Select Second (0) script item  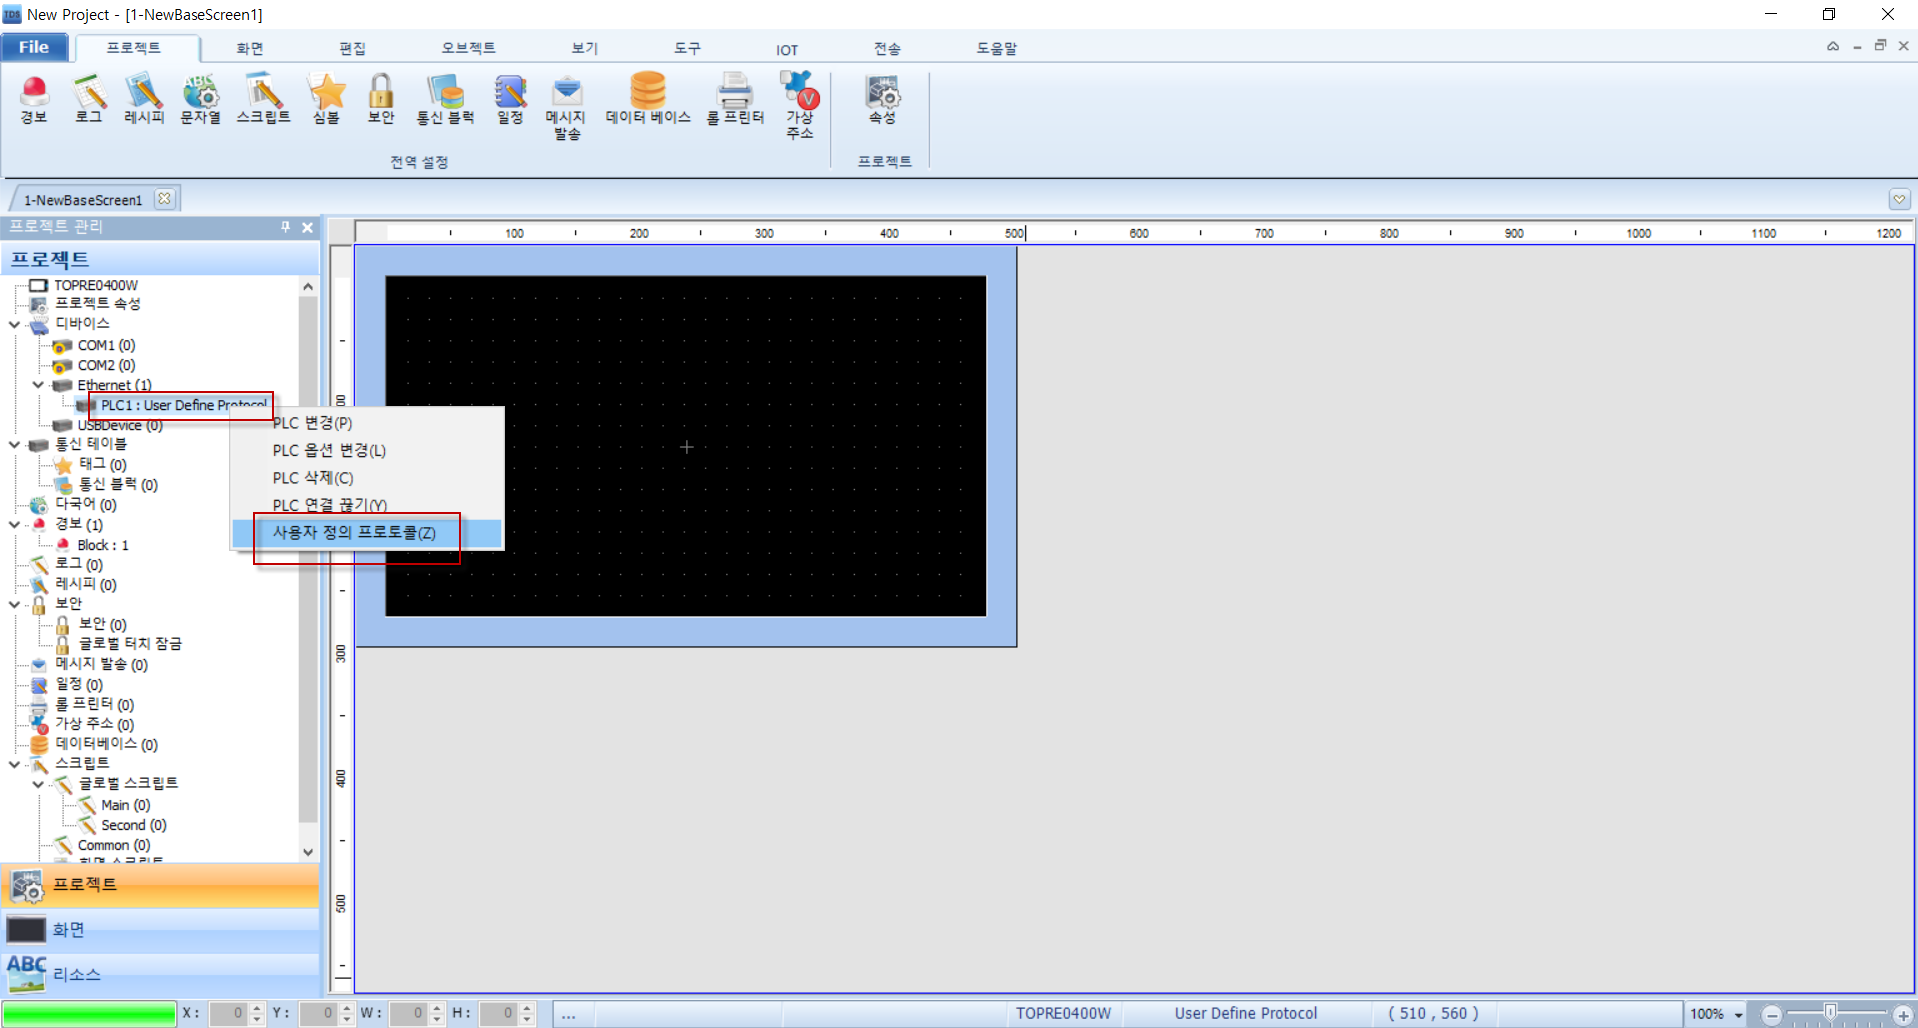pos(133,825)
